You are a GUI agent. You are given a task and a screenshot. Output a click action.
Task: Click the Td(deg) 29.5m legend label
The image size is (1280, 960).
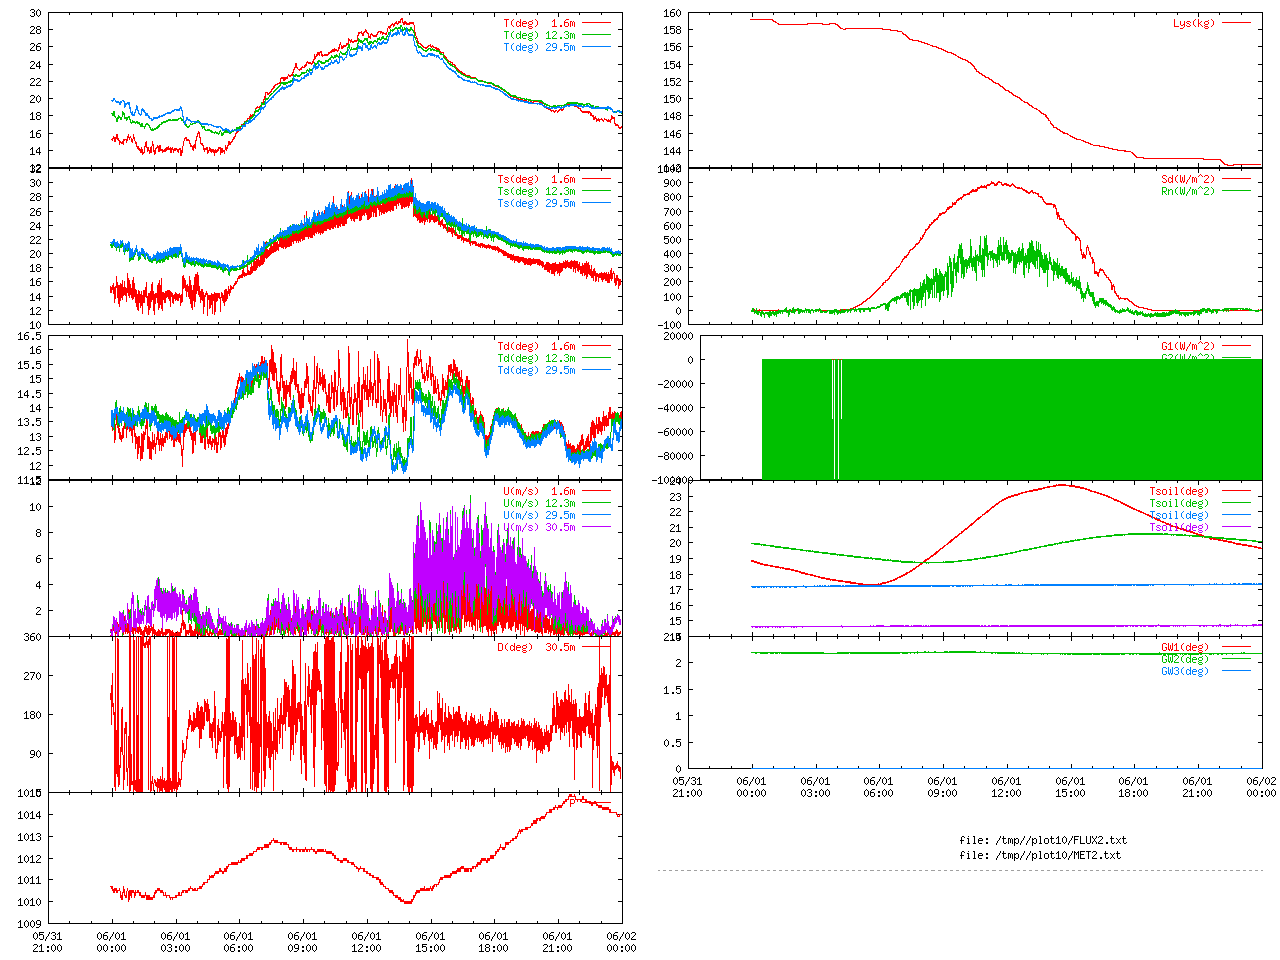click(537, 371)
